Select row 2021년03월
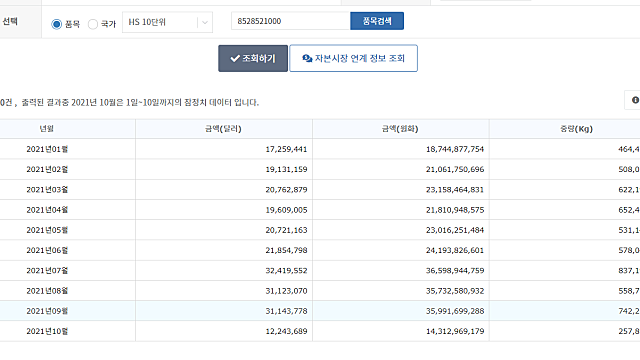The width and height of the screenshot is (640, 360). click(320, 189)
